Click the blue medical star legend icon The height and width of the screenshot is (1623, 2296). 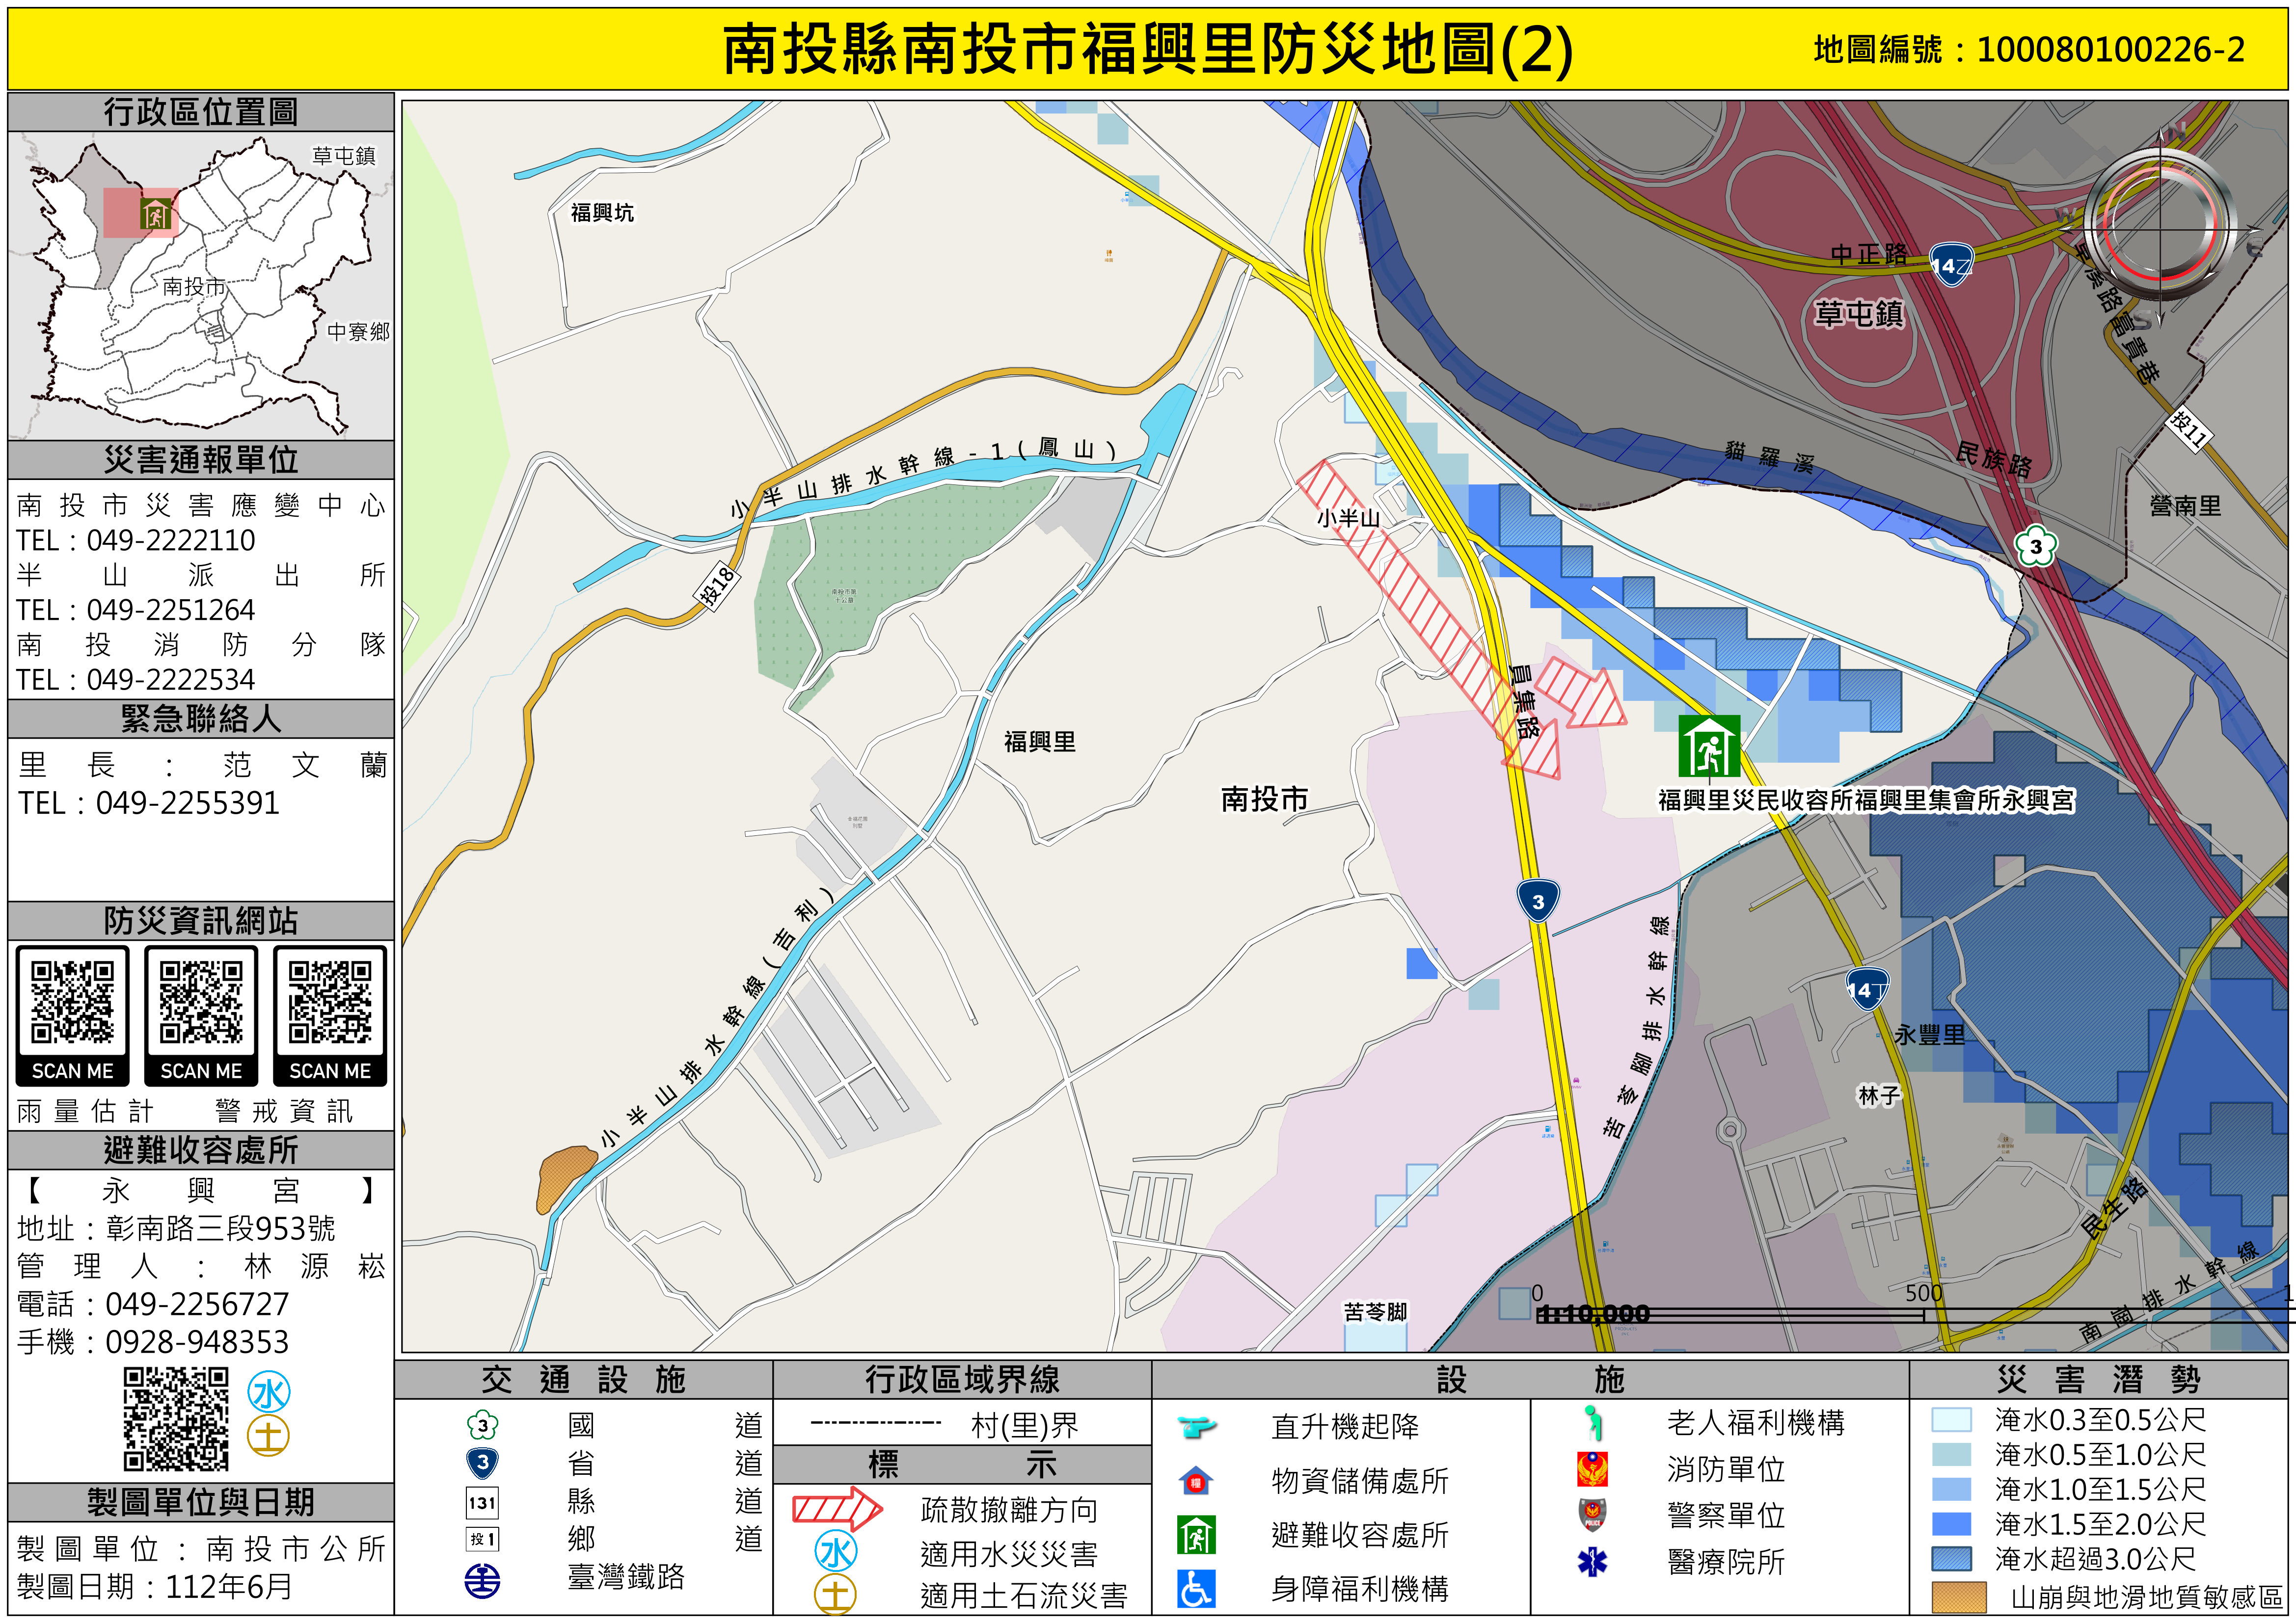1592,1561
